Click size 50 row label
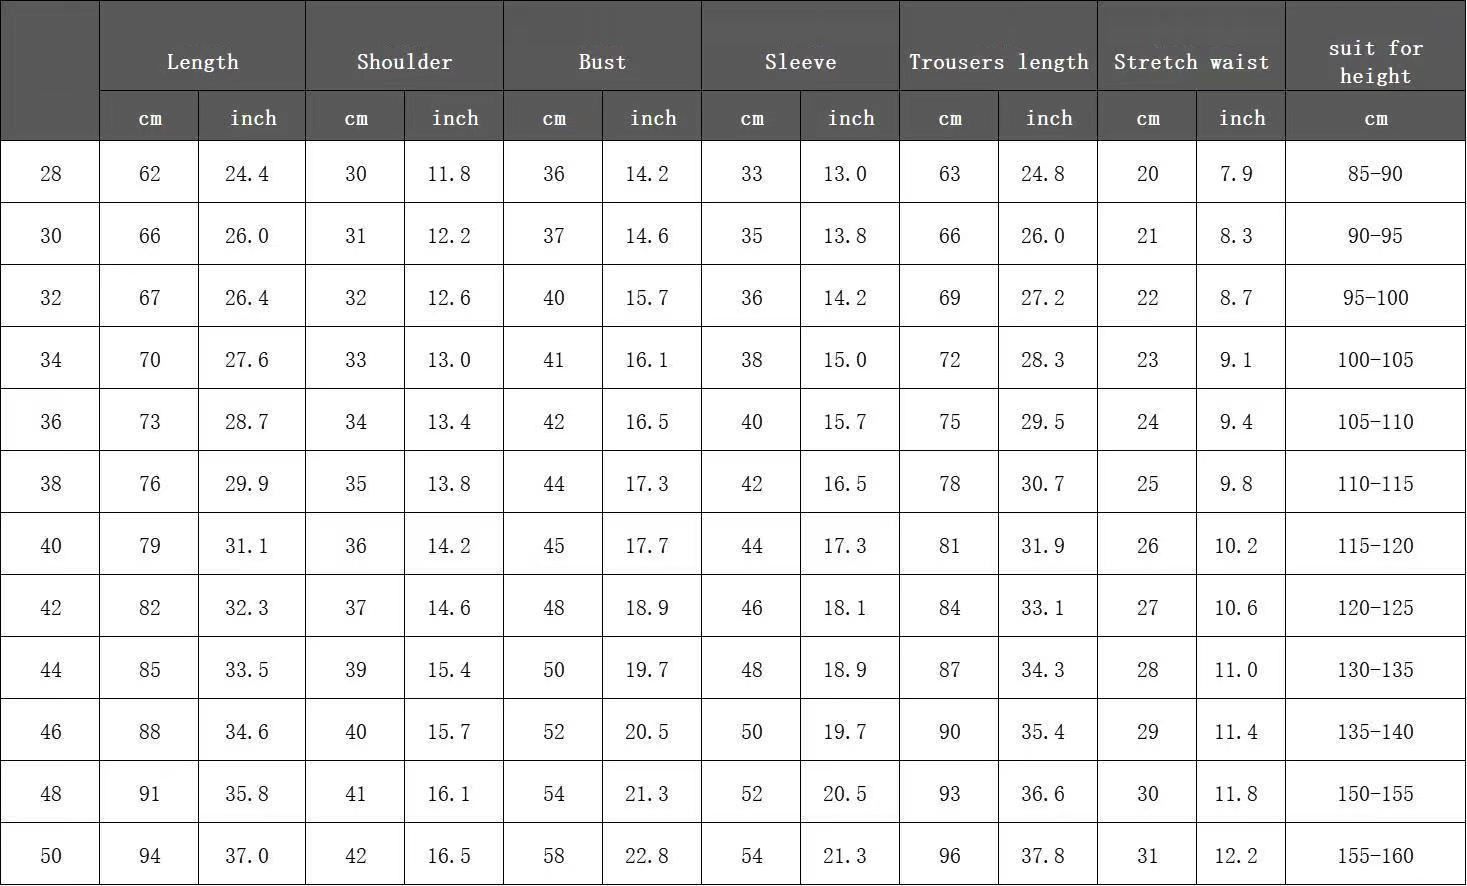This screenshot has height=886, width=1467. point(50,855)
